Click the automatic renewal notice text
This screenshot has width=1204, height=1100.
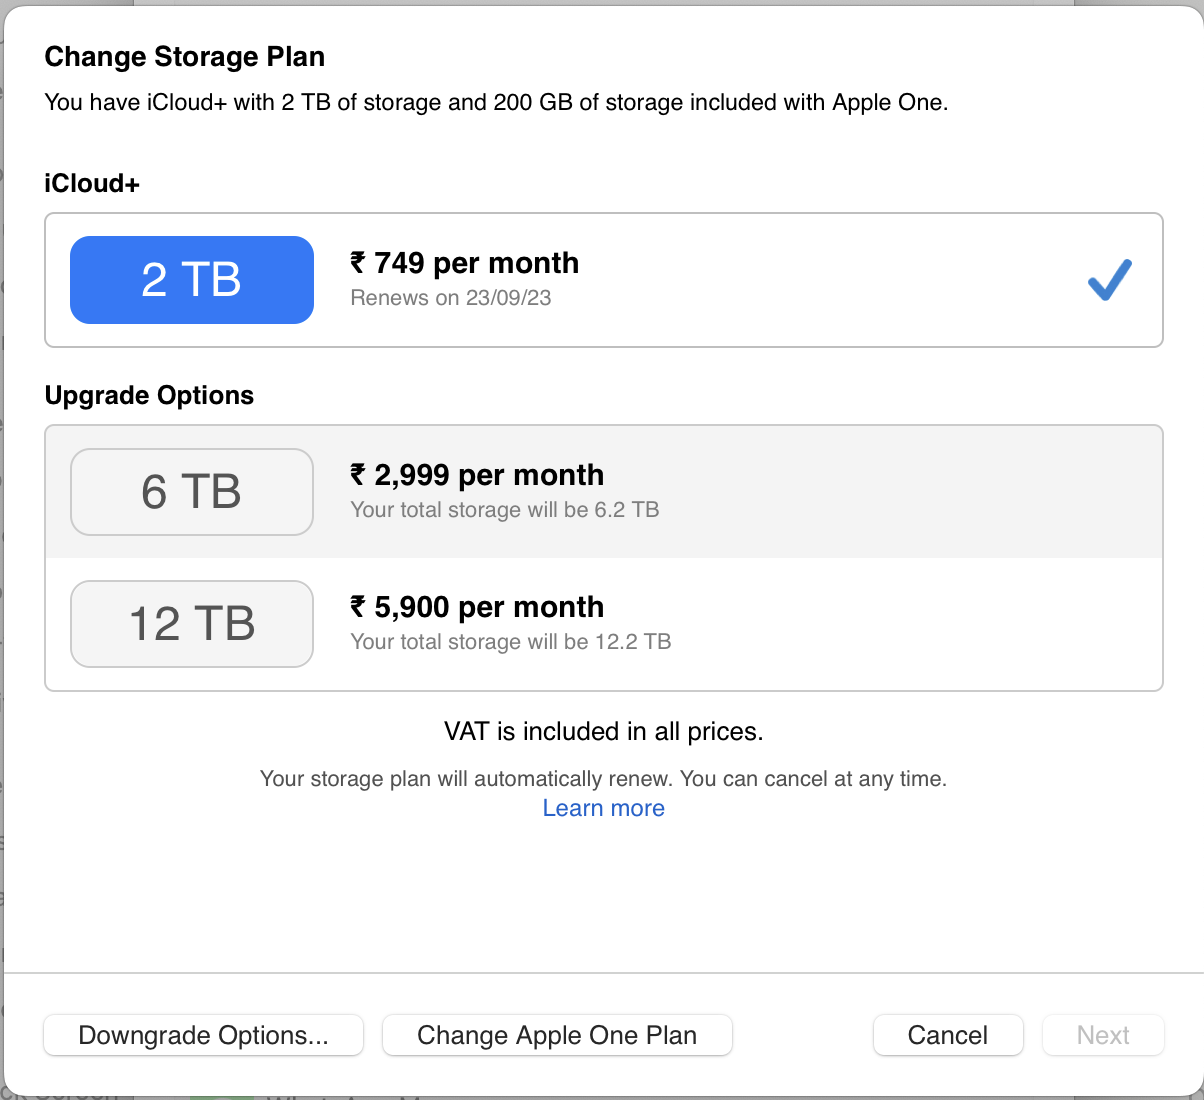click(603, 779)
